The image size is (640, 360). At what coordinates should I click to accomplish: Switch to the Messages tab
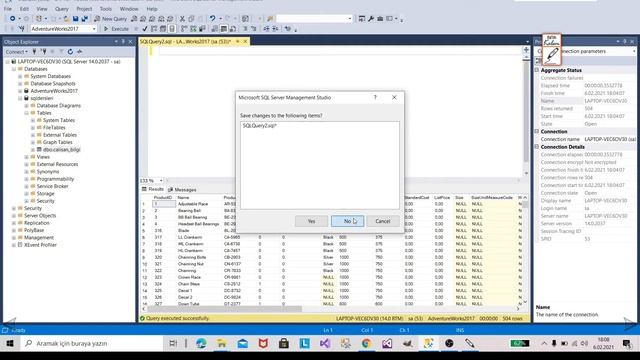[182, 190]
